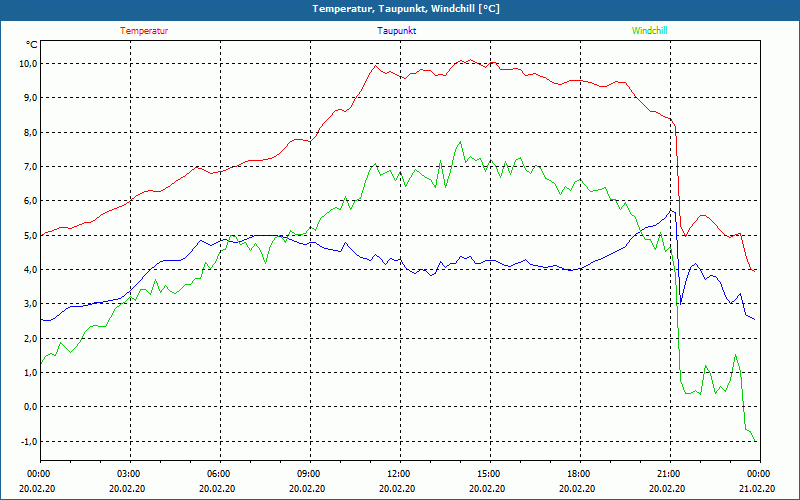Viewport: 800px width, 500px height.
Task: Click the 1,0 y-axis value
Action: tap(30, 373)
